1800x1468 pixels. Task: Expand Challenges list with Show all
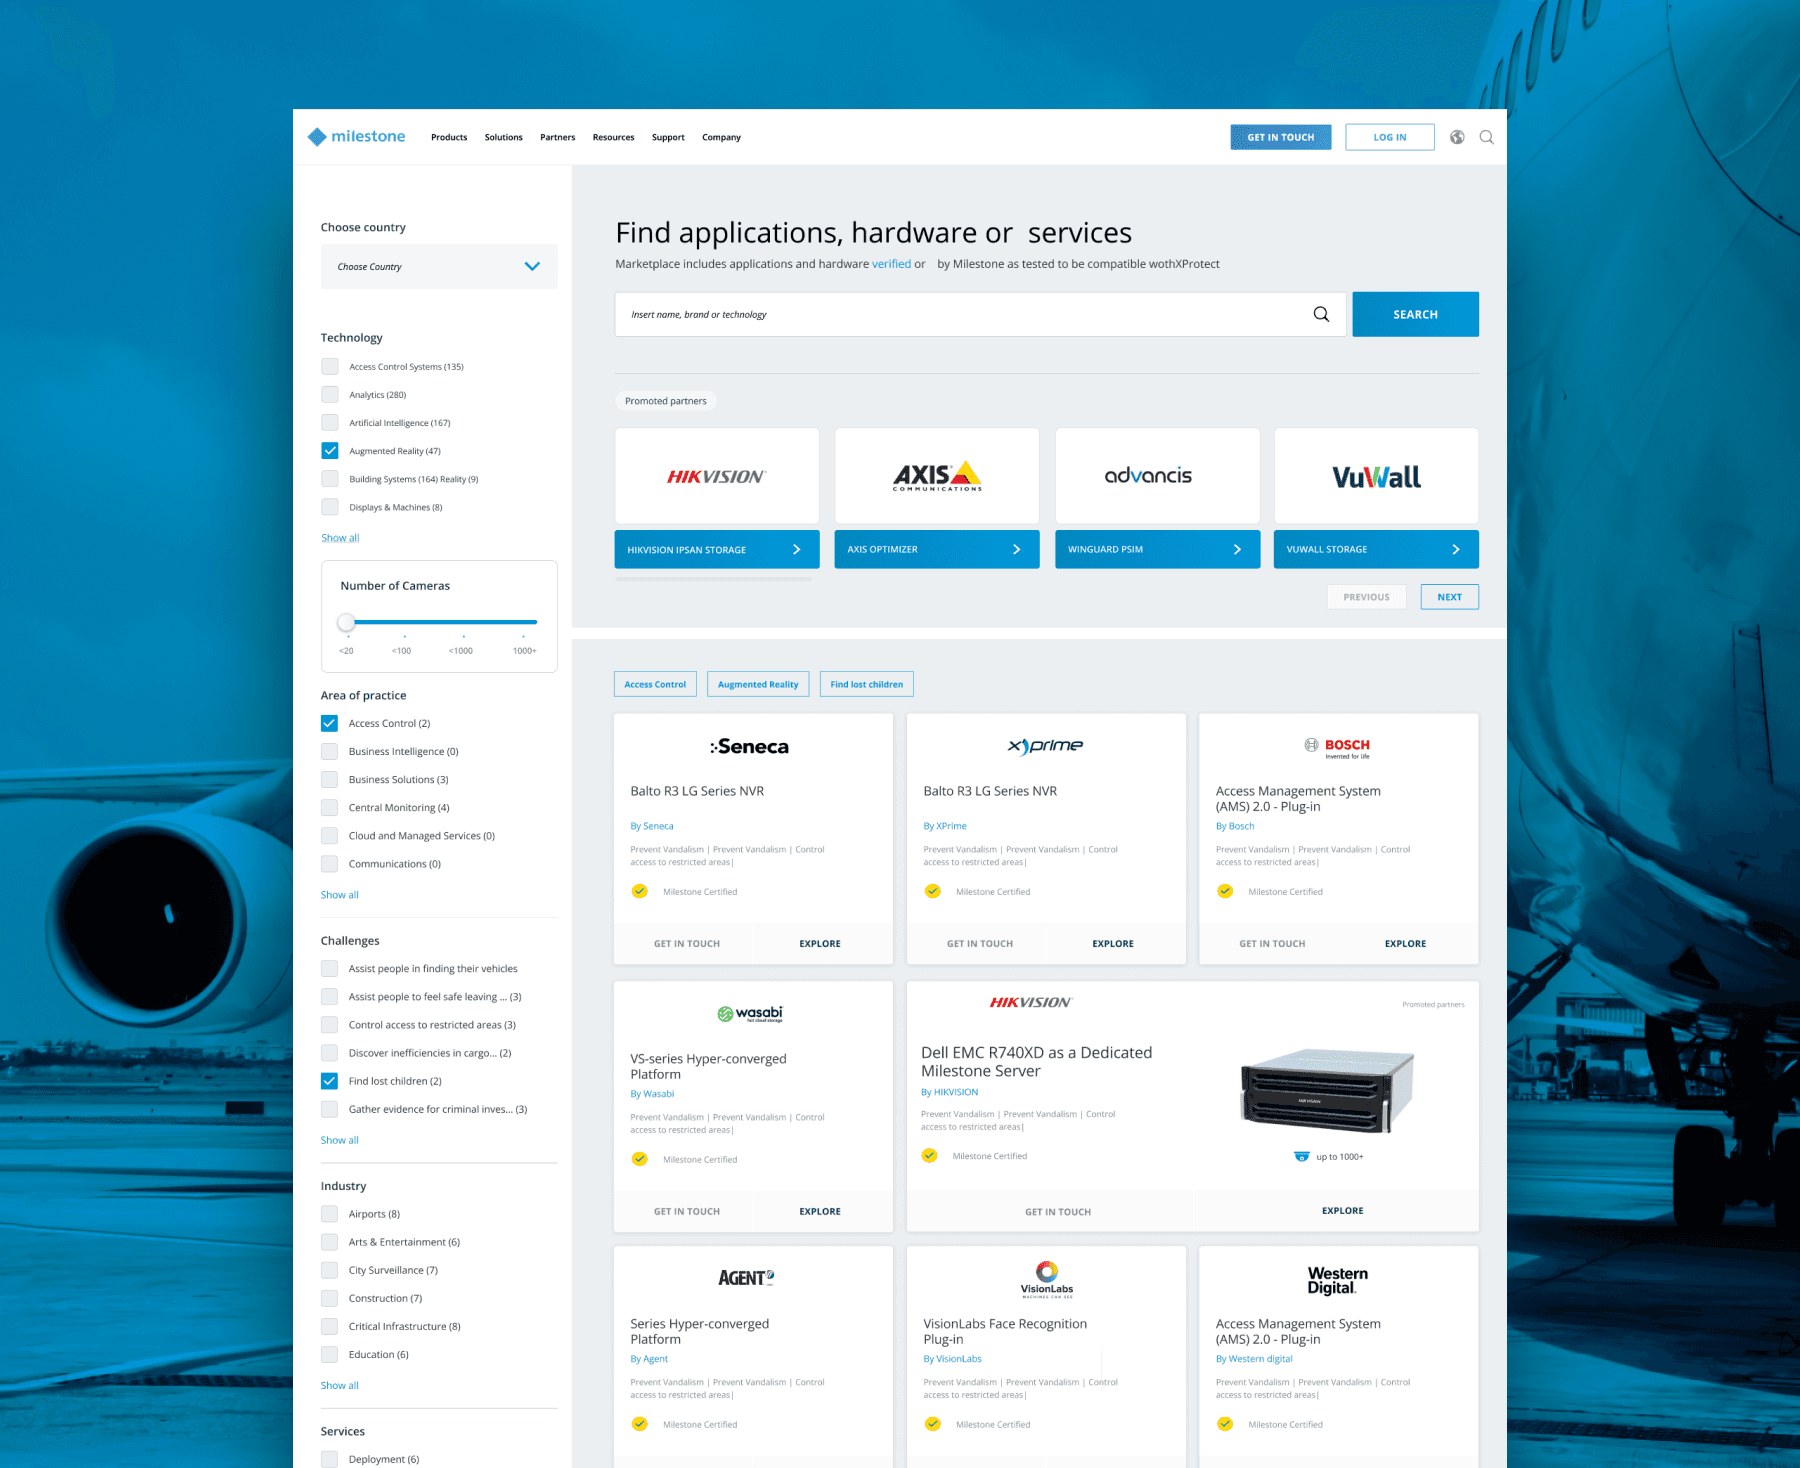click(339, 1140)
